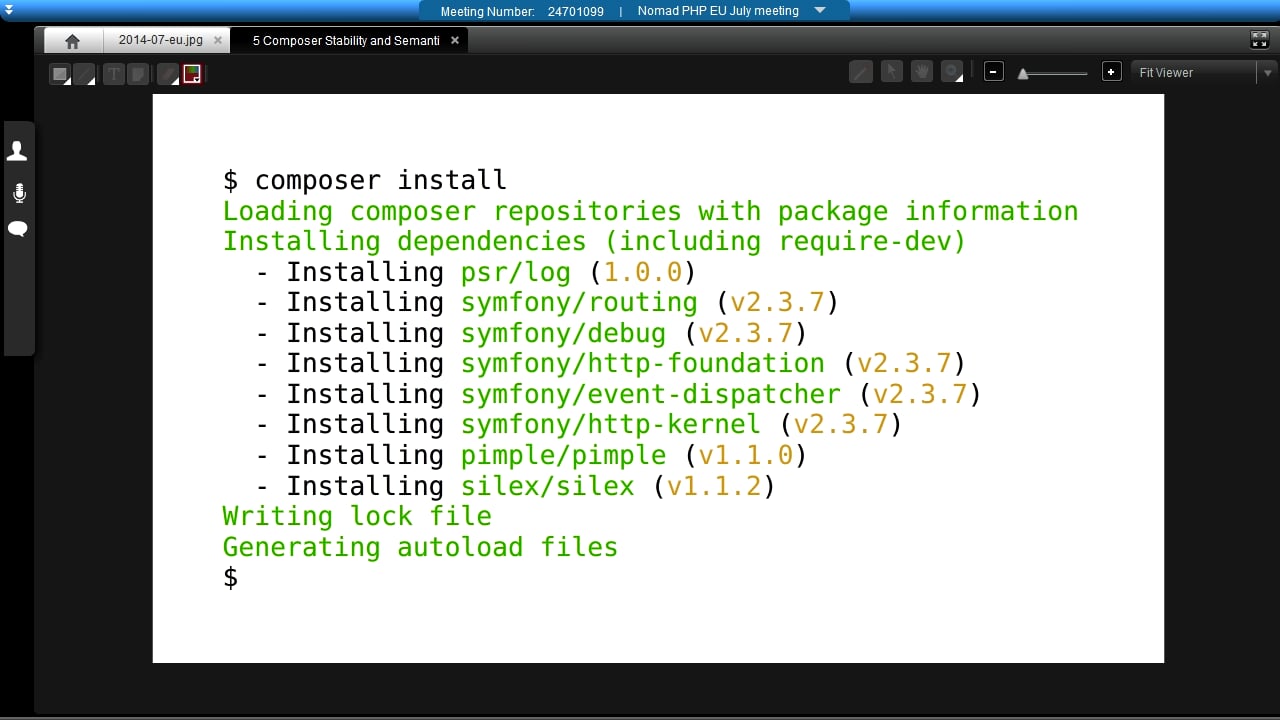Close the 5 Composer Stability tab
Image resolution: width=1280 pixels, height=720 pixels.
455,41
